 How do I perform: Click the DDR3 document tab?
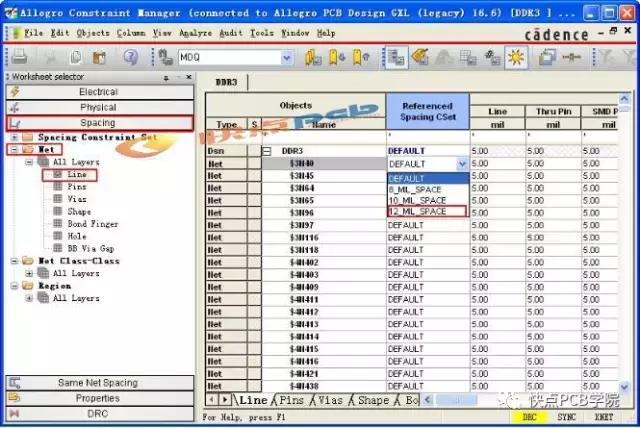[227, 82]
